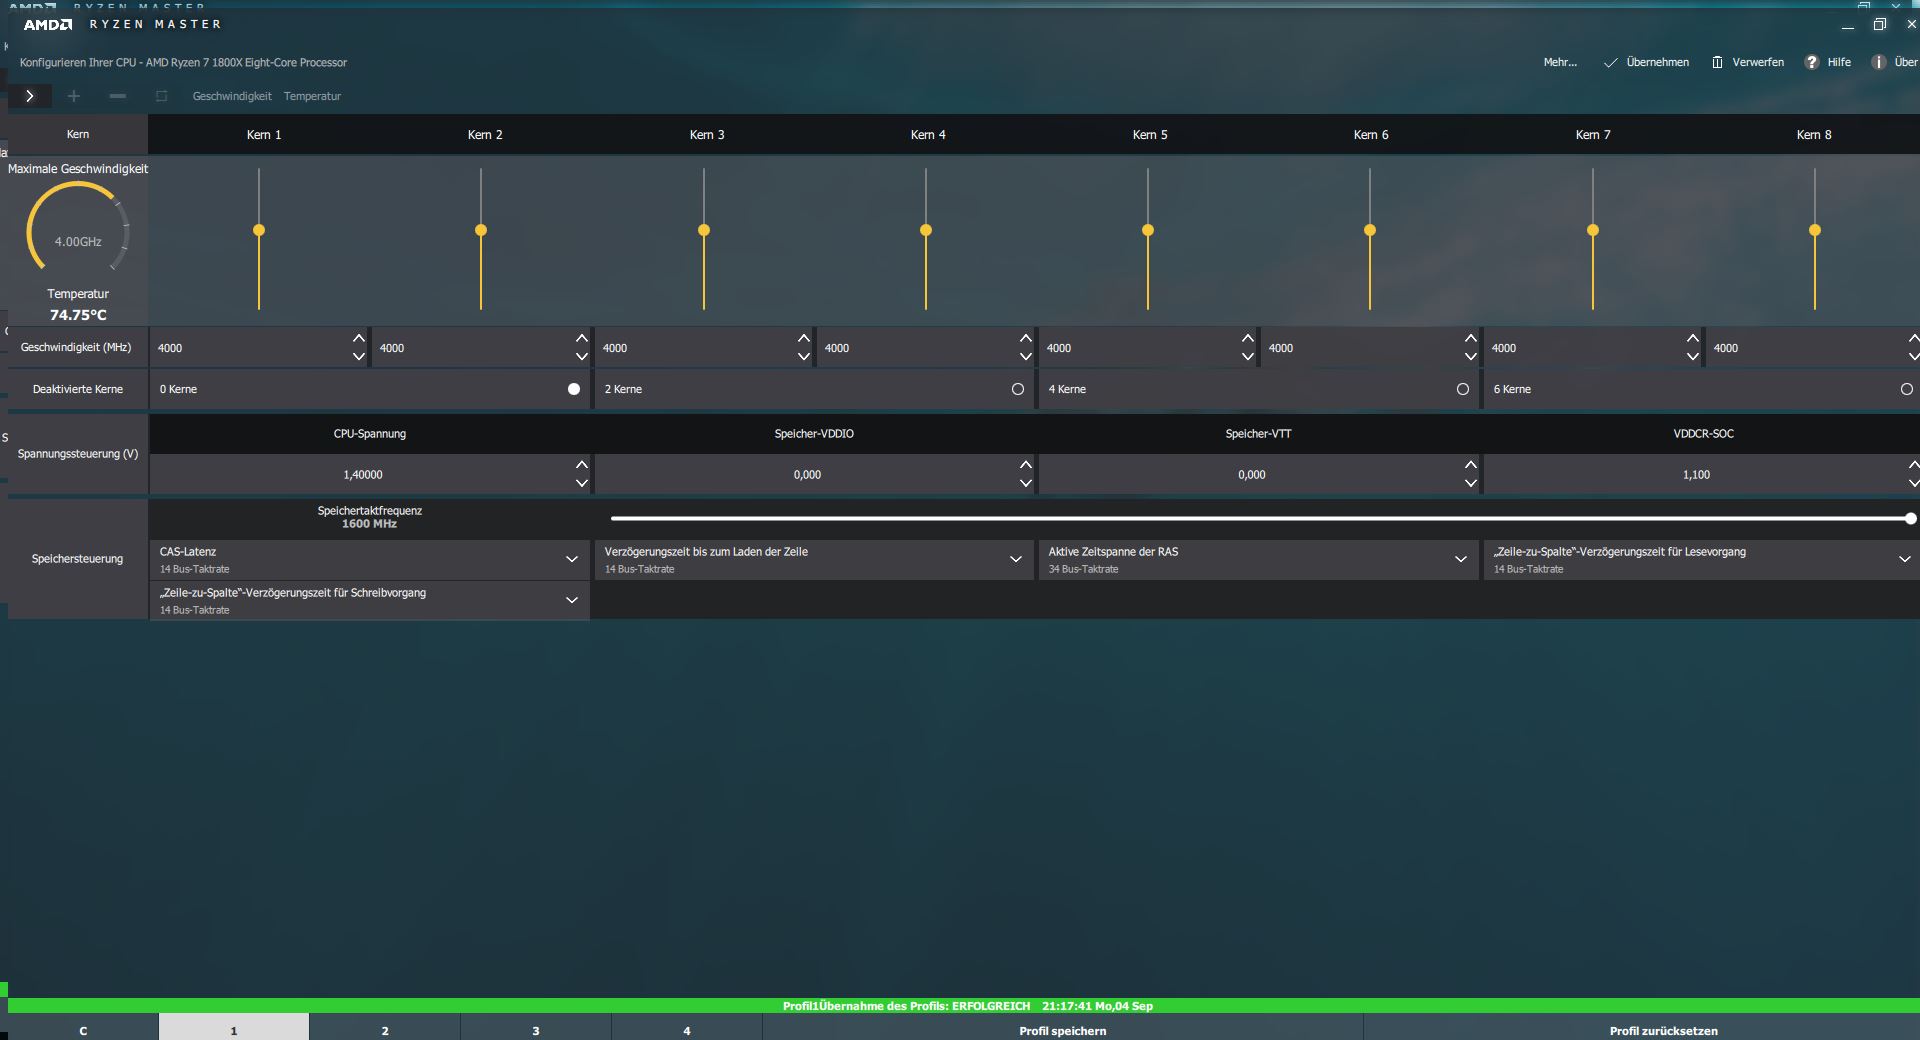Lower Speicher-VDDIO with down arrow
This screenshot has width=1920, height=1040.
pos(1026,483)
